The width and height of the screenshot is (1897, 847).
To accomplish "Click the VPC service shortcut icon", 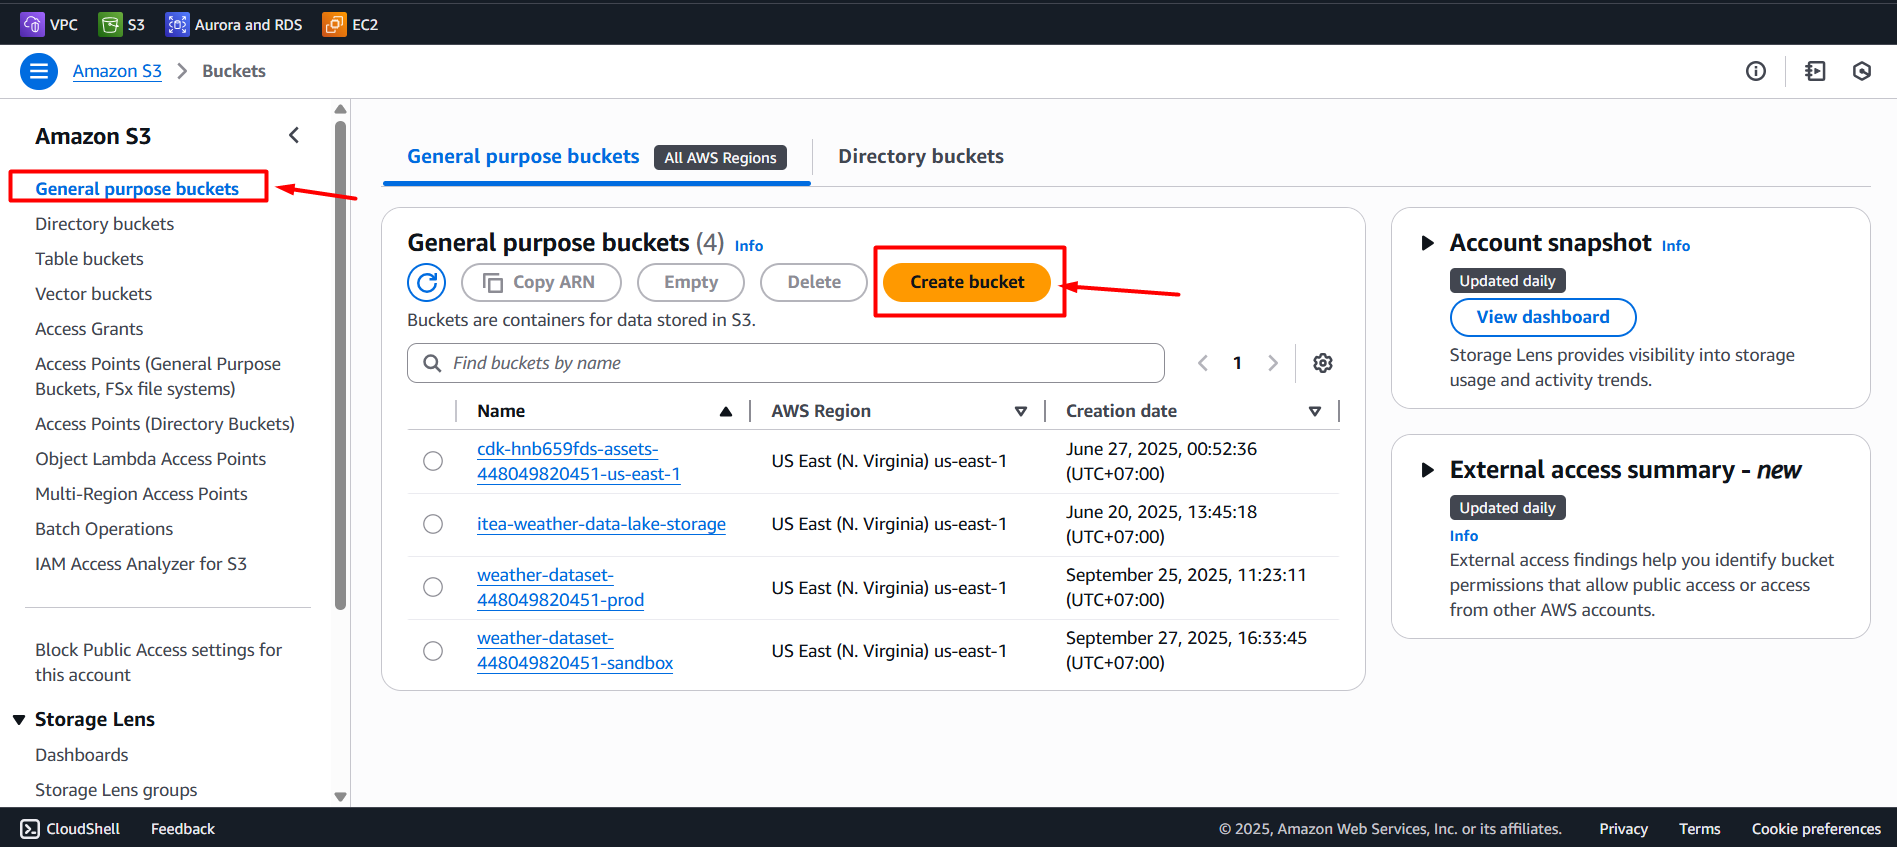I will pos(32,24).
